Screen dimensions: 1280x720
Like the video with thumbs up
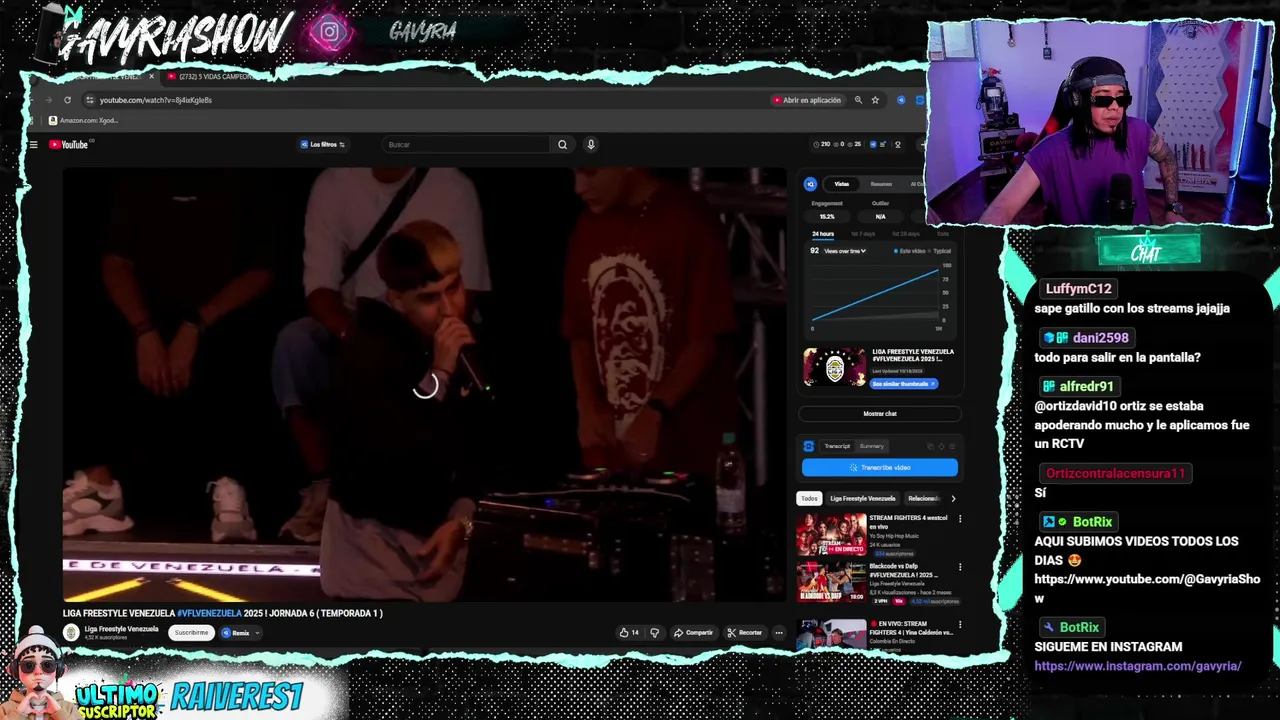(x=628, y=632)
